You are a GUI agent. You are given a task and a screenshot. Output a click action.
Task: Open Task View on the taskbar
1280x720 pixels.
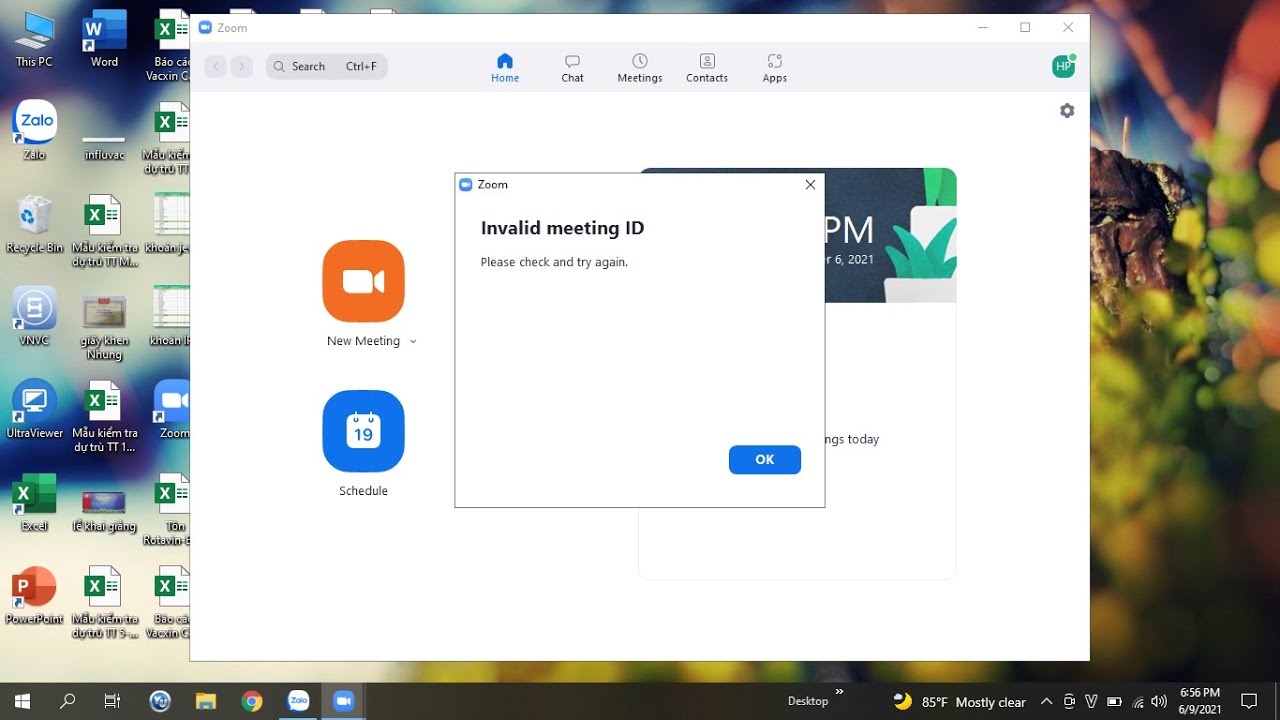(112, 701)
